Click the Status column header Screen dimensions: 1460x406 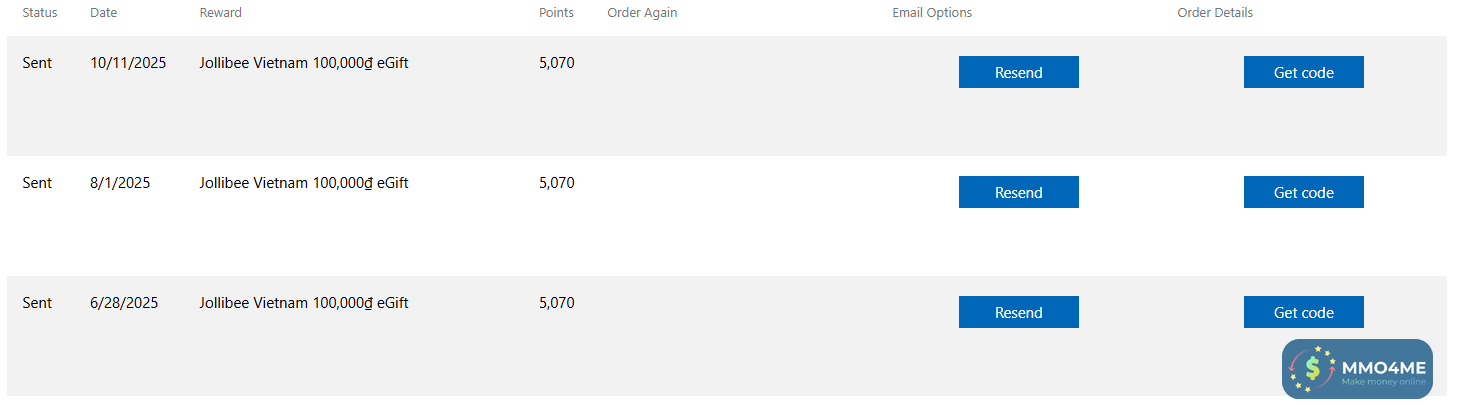pyautogui.click(x=40, y=13)
